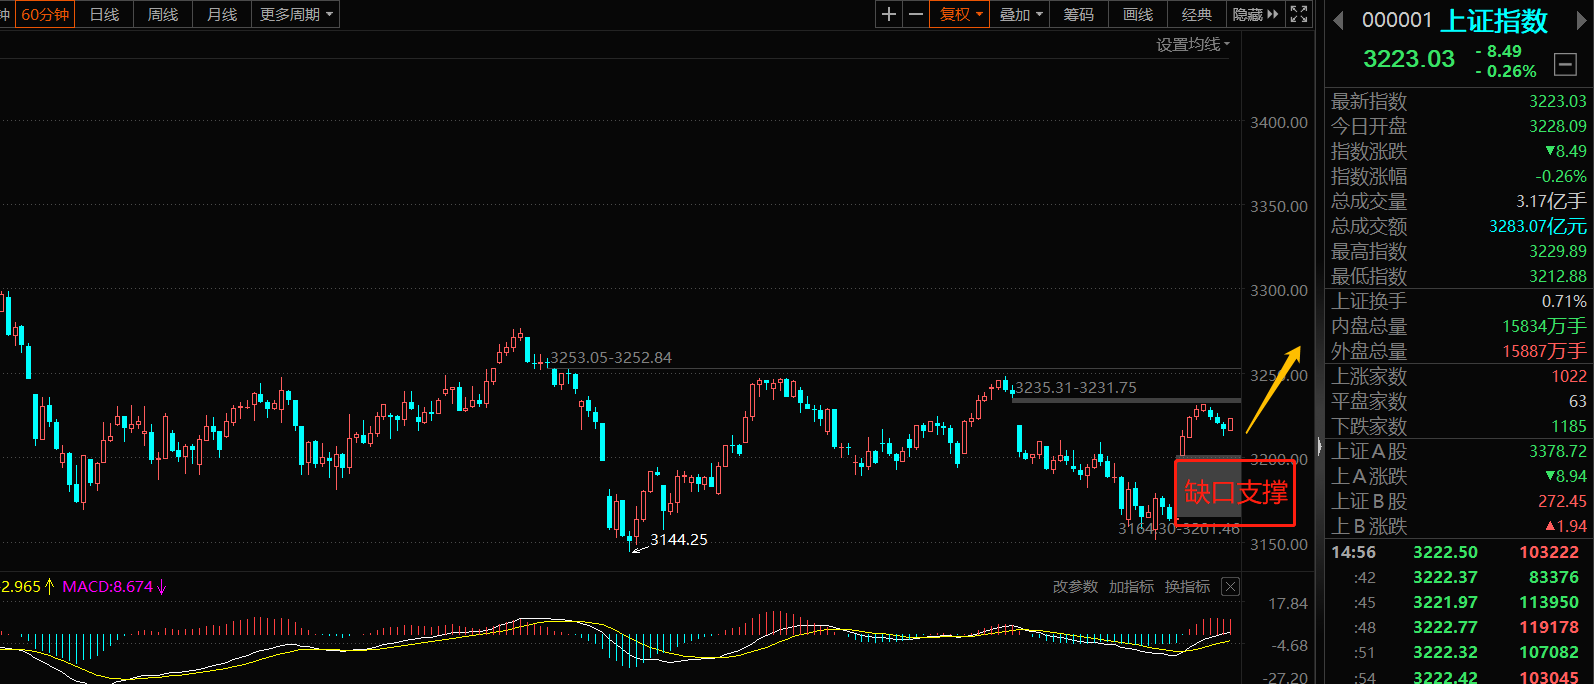Expand 设置均线 moving average settings
1594x684 pixels.
click(x=1193, y=45)
